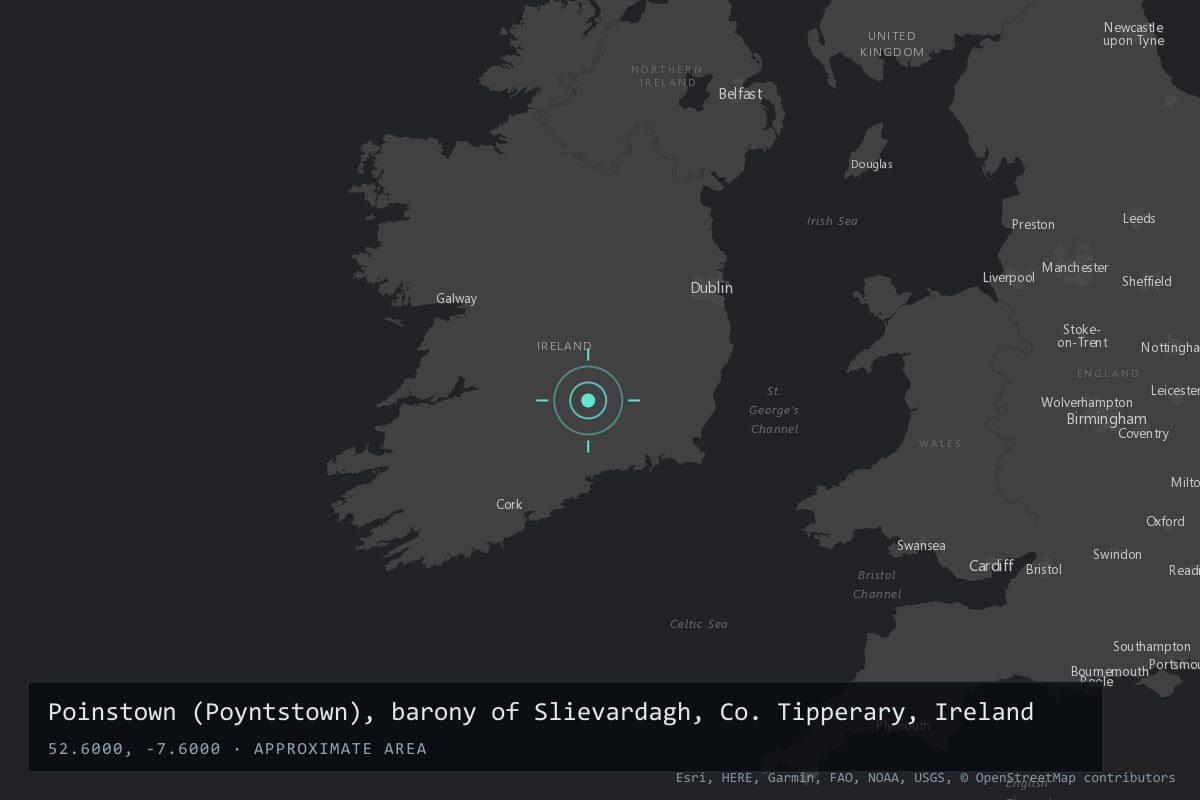Screen dimensions: 1200x800
Task: Click the UNITED KINGDOM label
Action: [x=892, y=44]
